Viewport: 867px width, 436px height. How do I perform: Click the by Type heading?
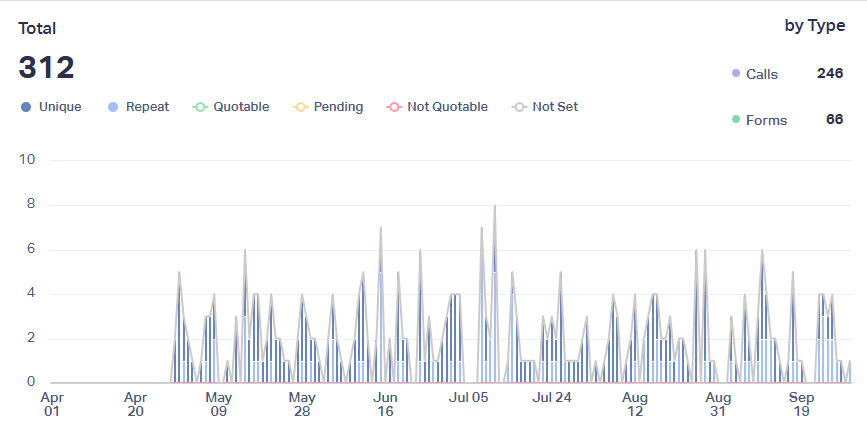pyautogui.click(x=814, y=26)
